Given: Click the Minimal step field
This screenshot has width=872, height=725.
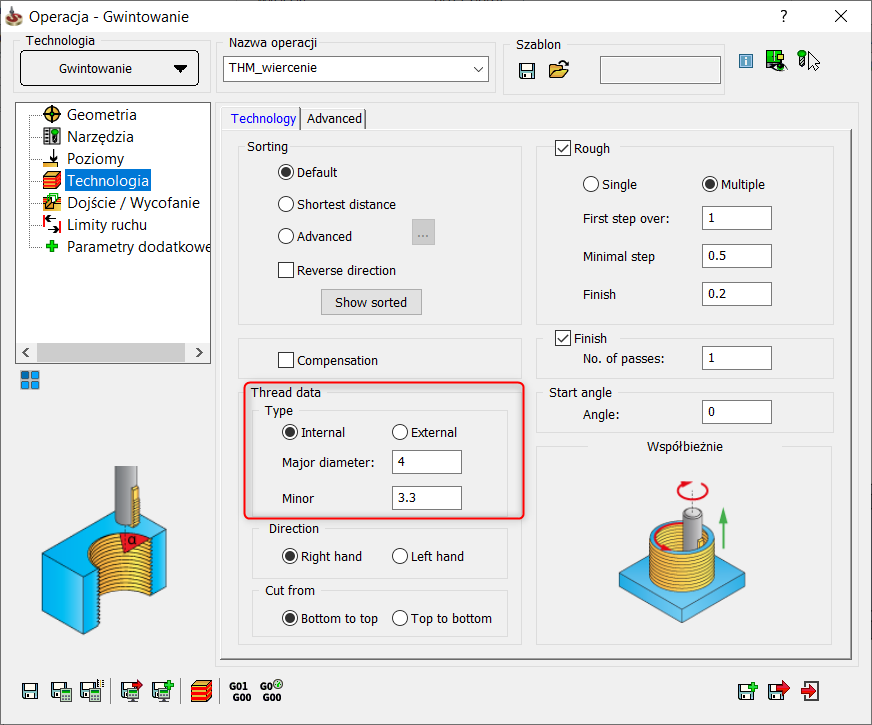Looking at the screenshot, I should point(736,256).
